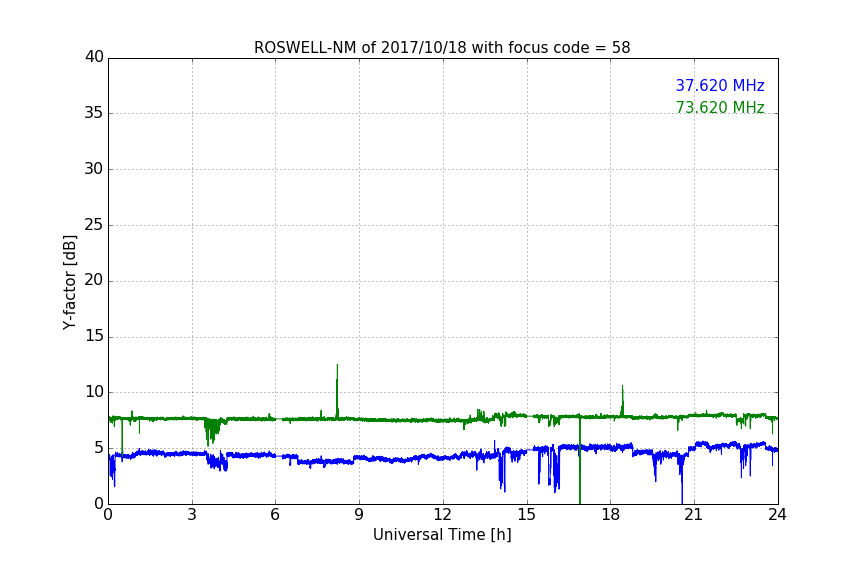Click the x-axis tick label '9'
This screenshot has height=576, width=864.
(x=359, y=515)
